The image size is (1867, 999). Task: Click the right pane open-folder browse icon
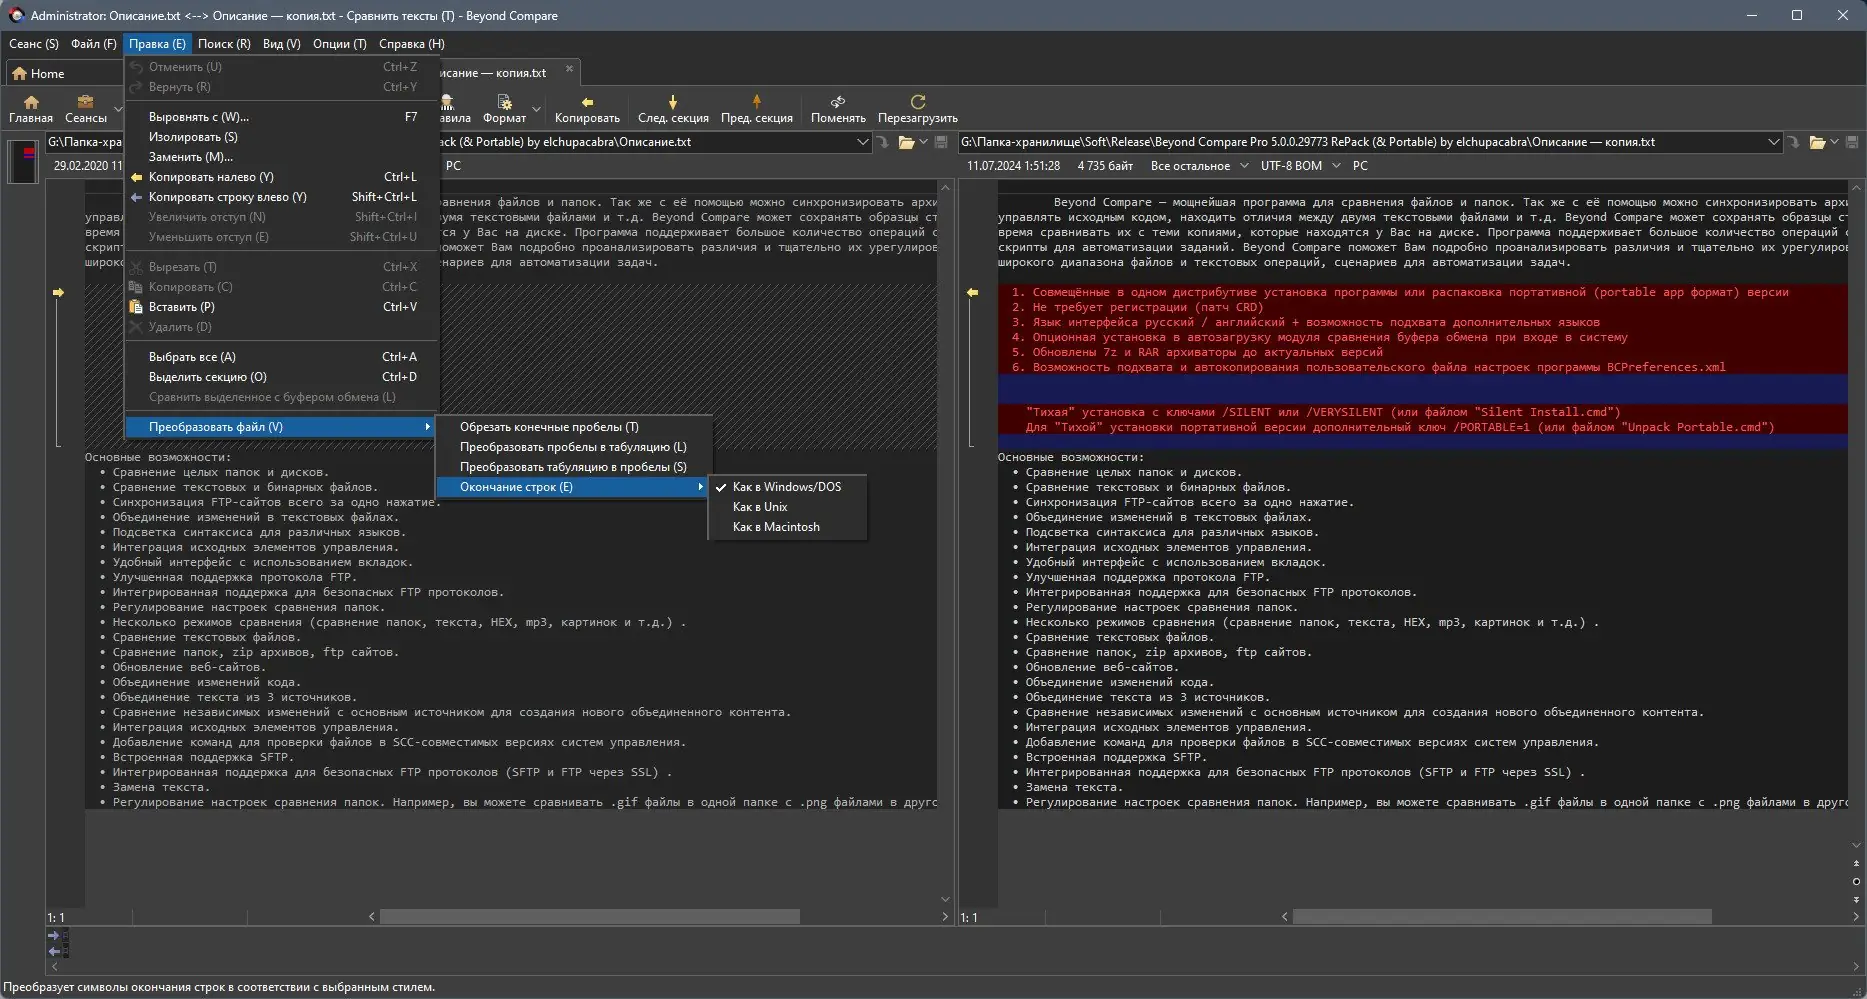pos(1816,142)
